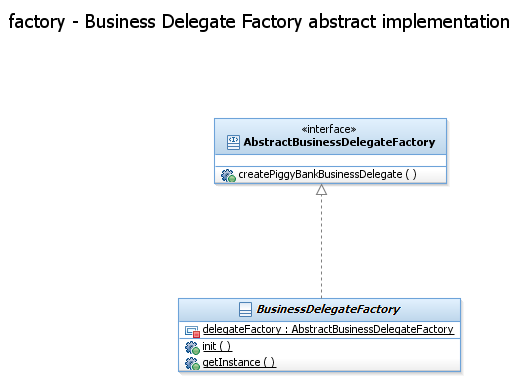Click the class icon beside BusinessDelegateFactory

(245, 309)
